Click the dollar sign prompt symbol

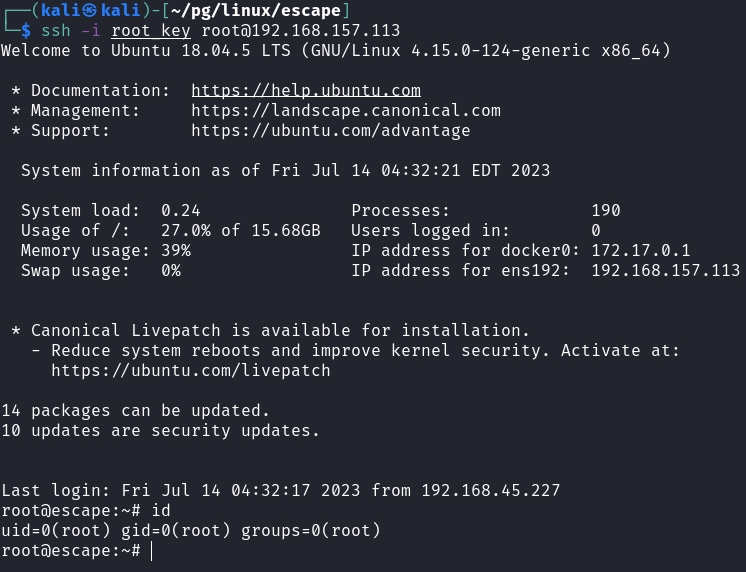(x=26, y=31)
